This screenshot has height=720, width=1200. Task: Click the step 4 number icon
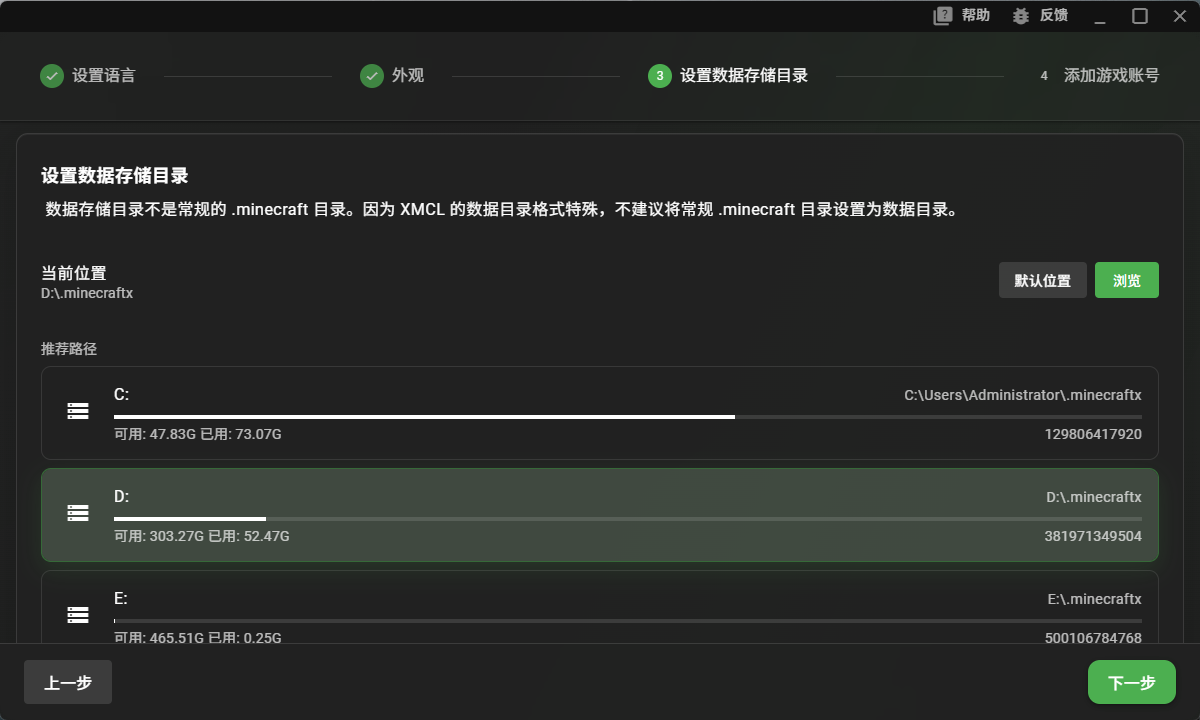[x=1044, y=76]
